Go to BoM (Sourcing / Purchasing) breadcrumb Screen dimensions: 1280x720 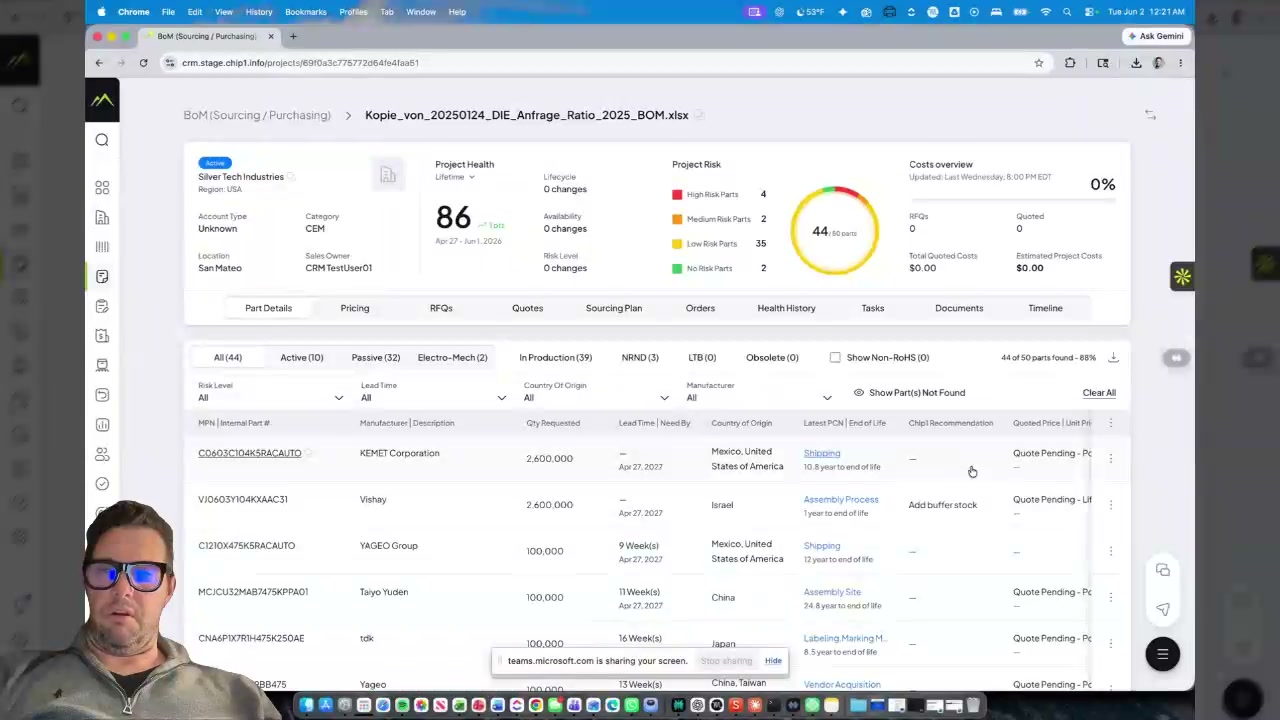click(x=257, y=115)
